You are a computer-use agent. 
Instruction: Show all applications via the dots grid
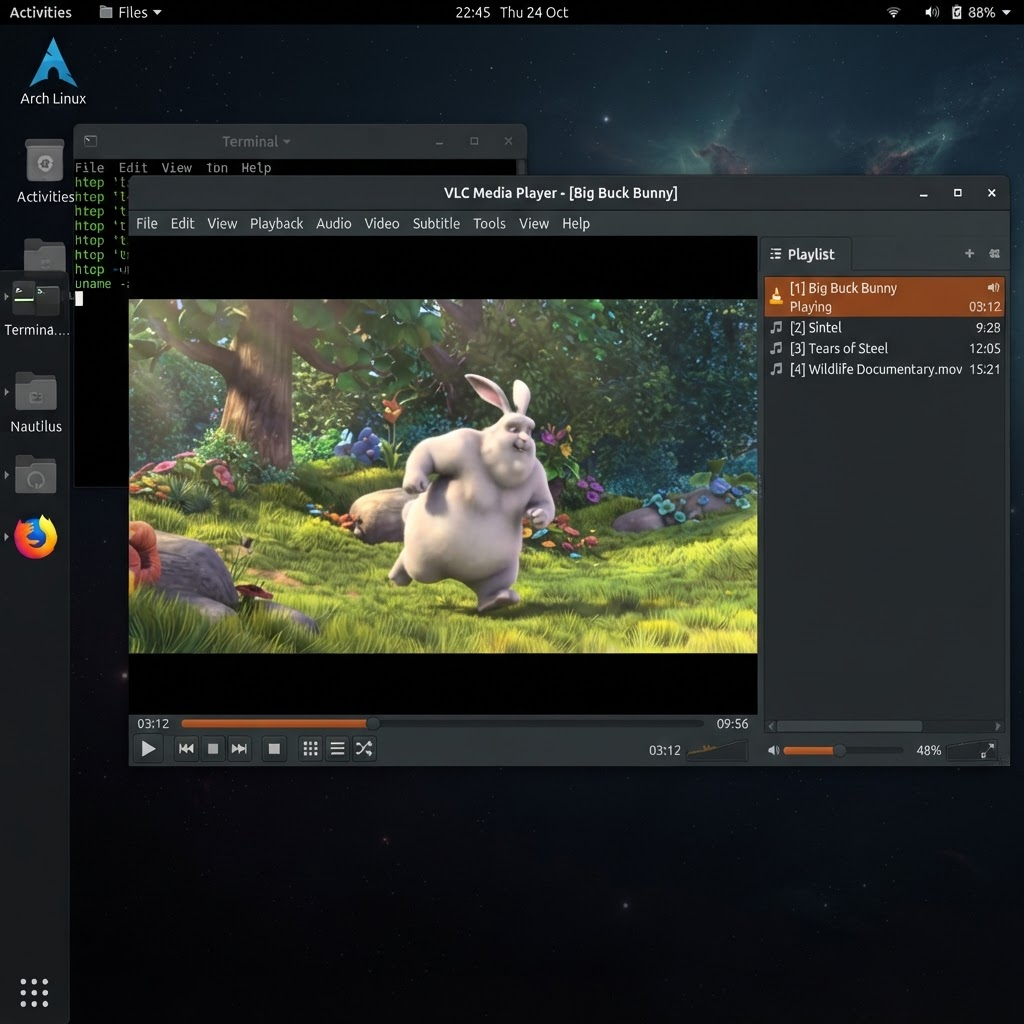34,993
